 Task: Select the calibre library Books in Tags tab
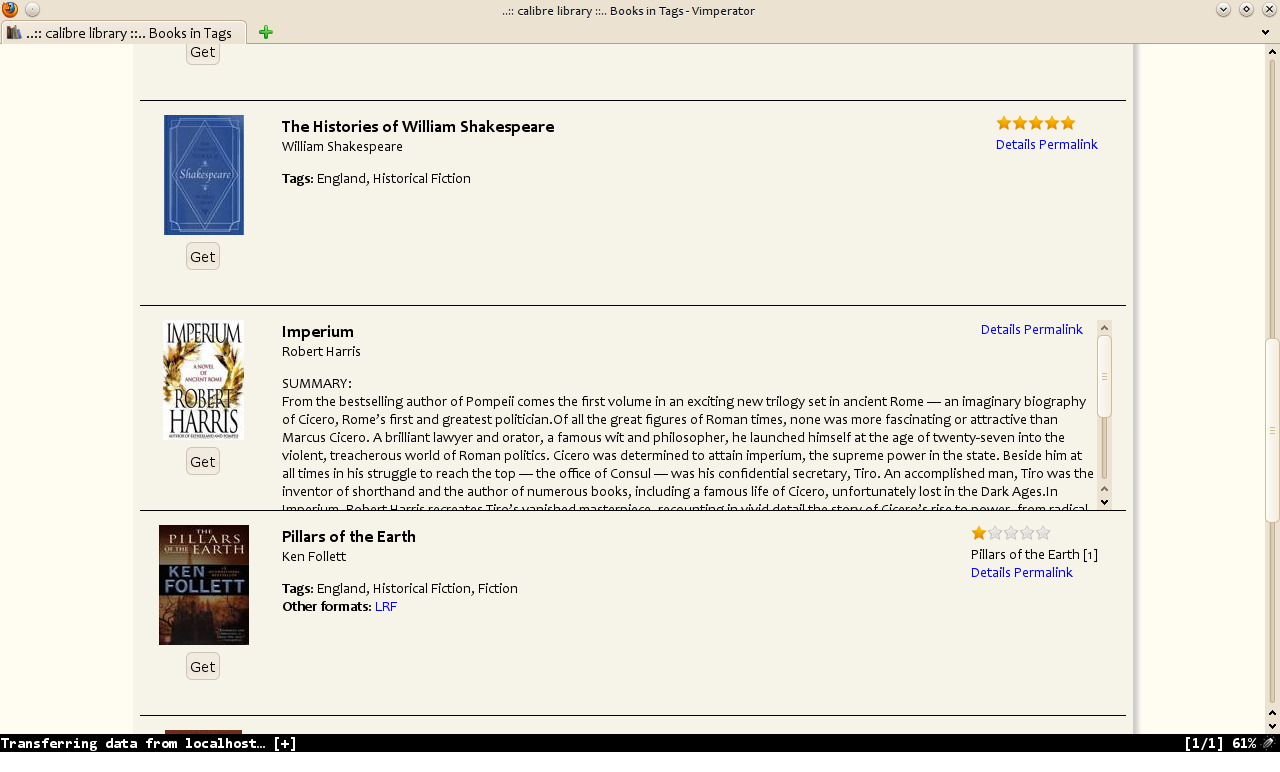tap(129, 33)
